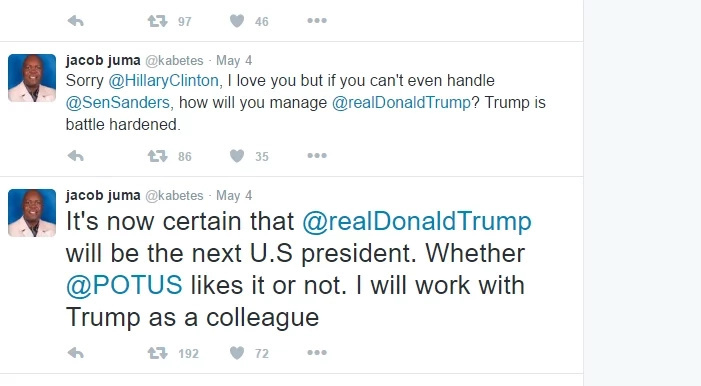Viewport: 701px width, 386px height.
Task: Reply to the tweet with 97 retweets
Action: click(x=76, y=21)
